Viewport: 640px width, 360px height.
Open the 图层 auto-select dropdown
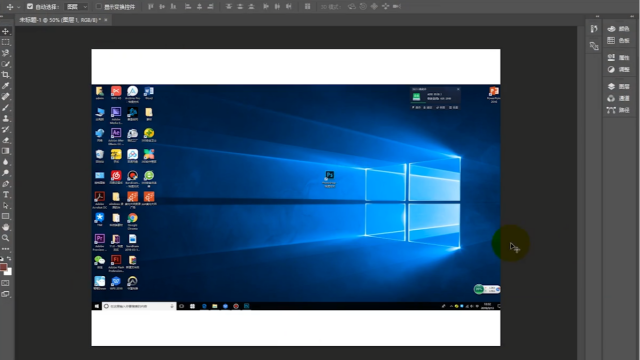pyautogui.click(x=77, y=7)
